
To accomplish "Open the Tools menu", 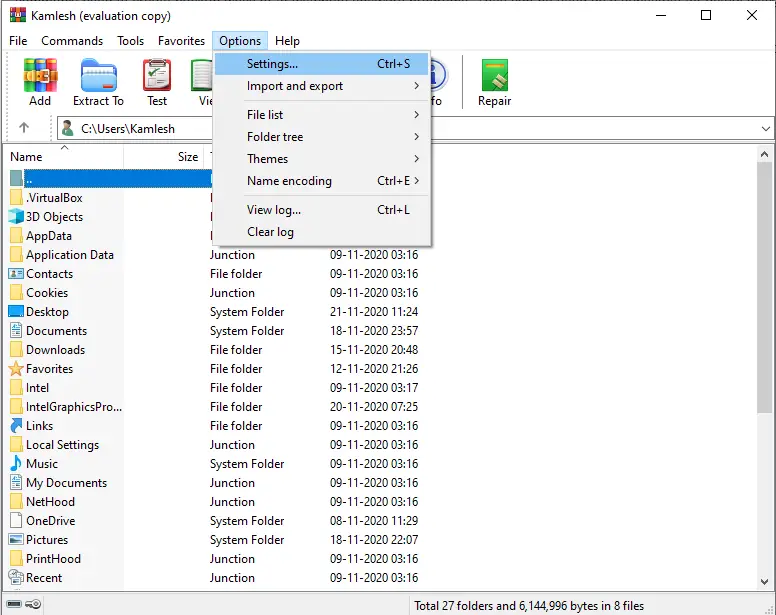I will (x=130, y=41).
